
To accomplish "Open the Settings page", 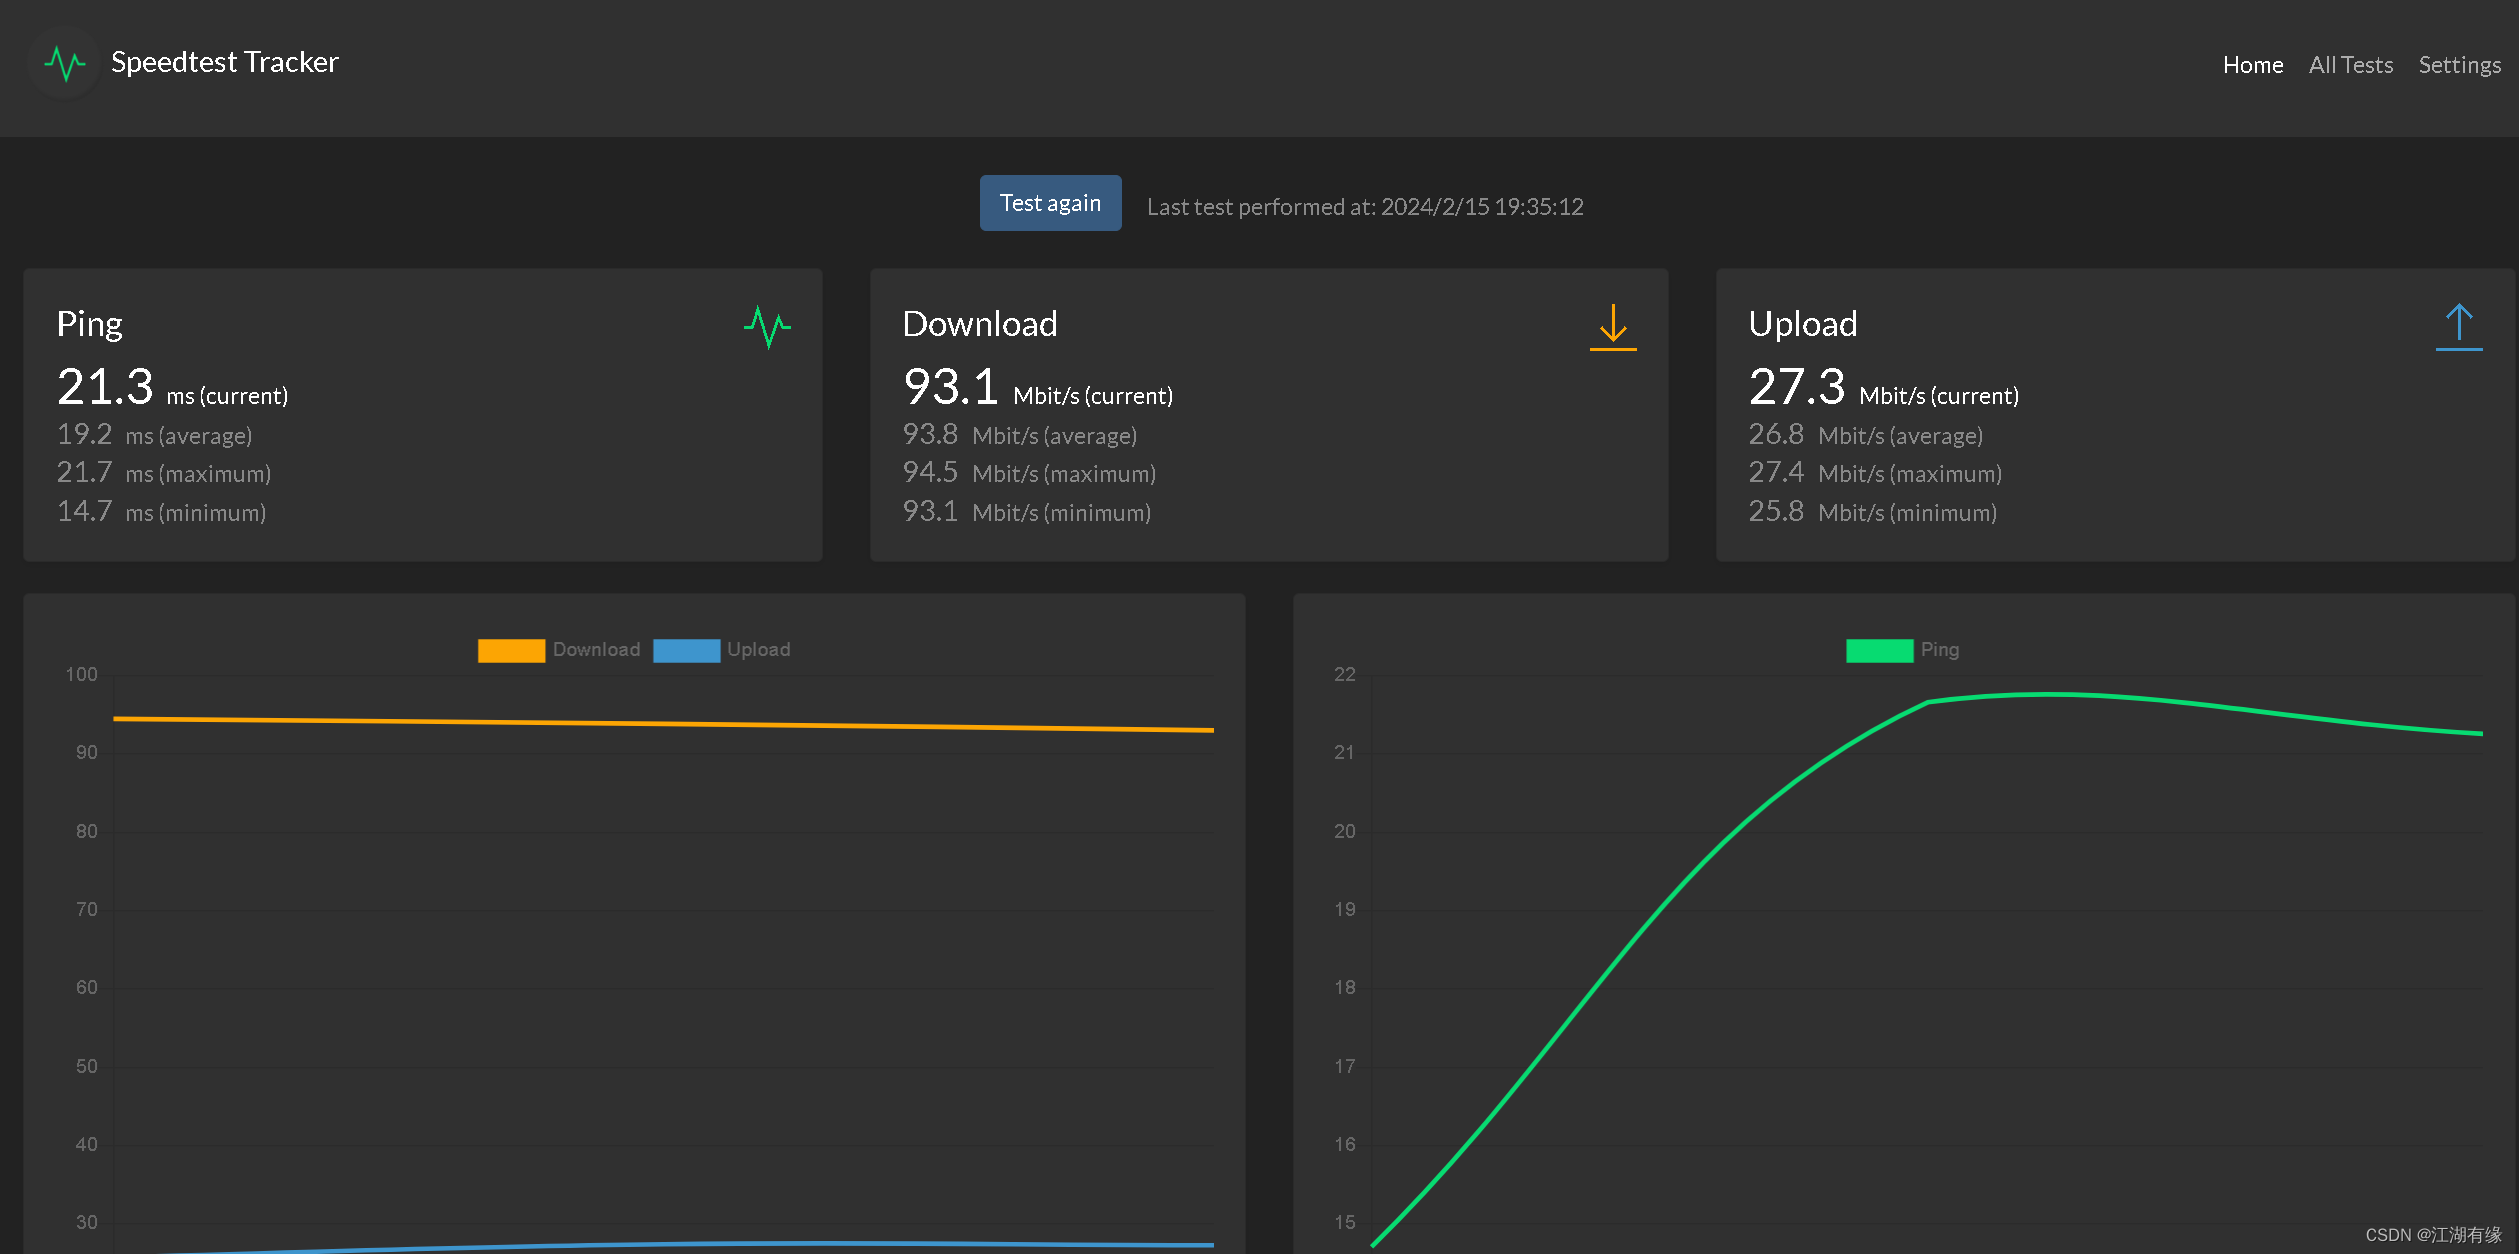I will [x=2459, y=65].
